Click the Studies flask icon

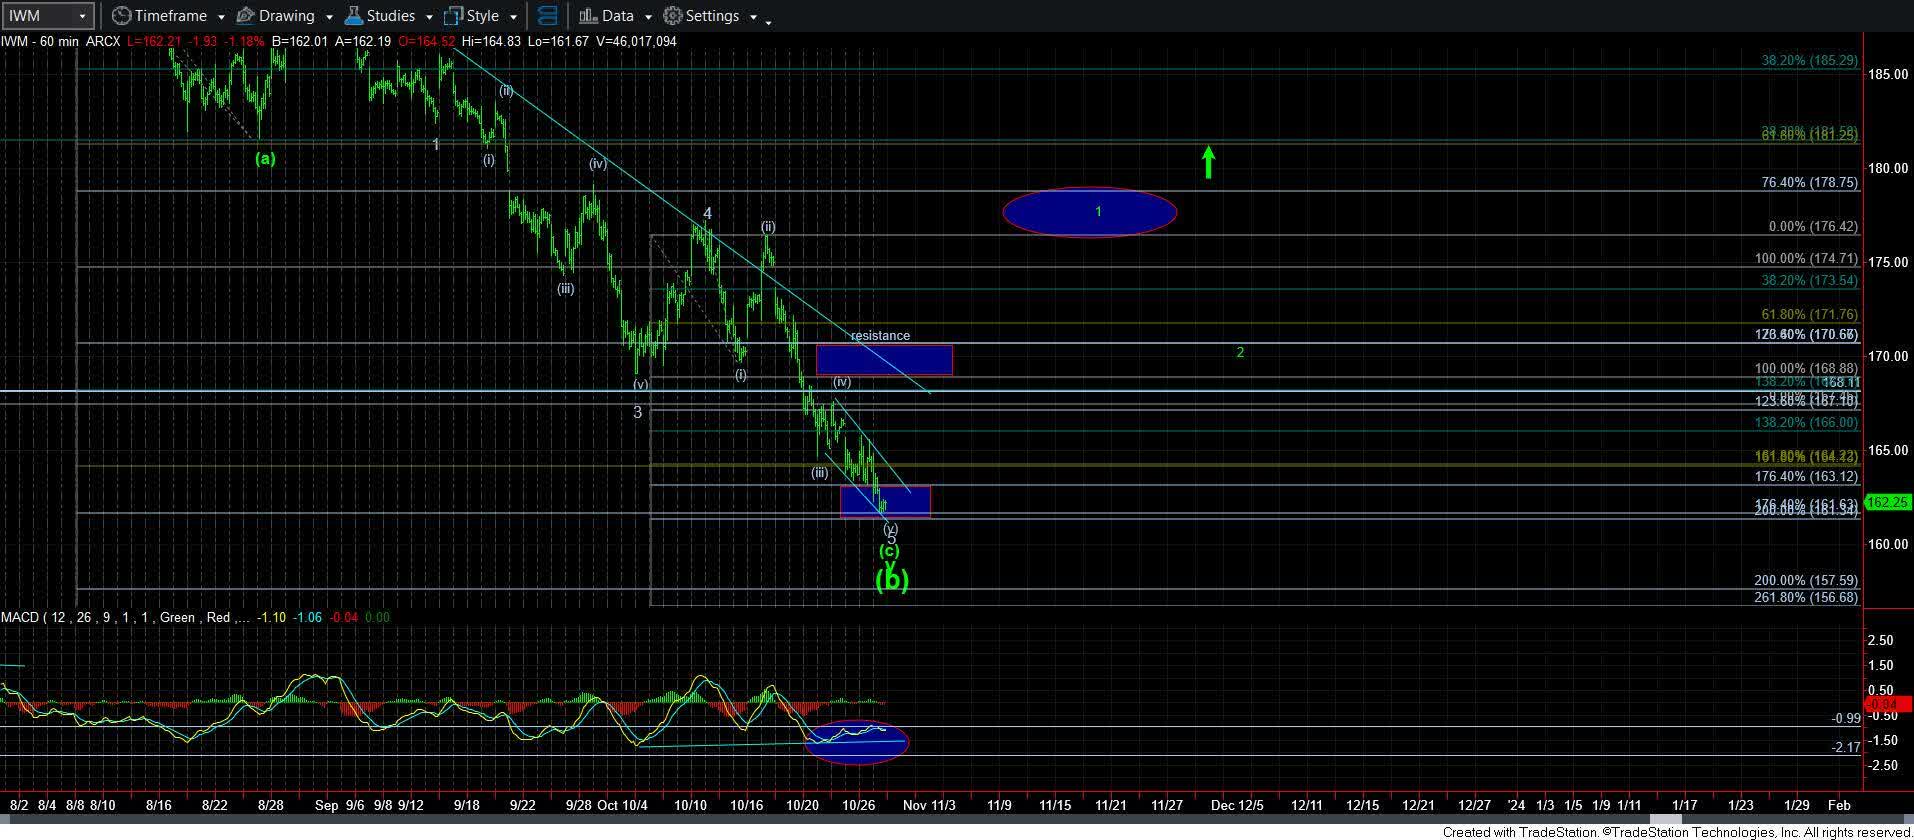(x=353, y=16)
